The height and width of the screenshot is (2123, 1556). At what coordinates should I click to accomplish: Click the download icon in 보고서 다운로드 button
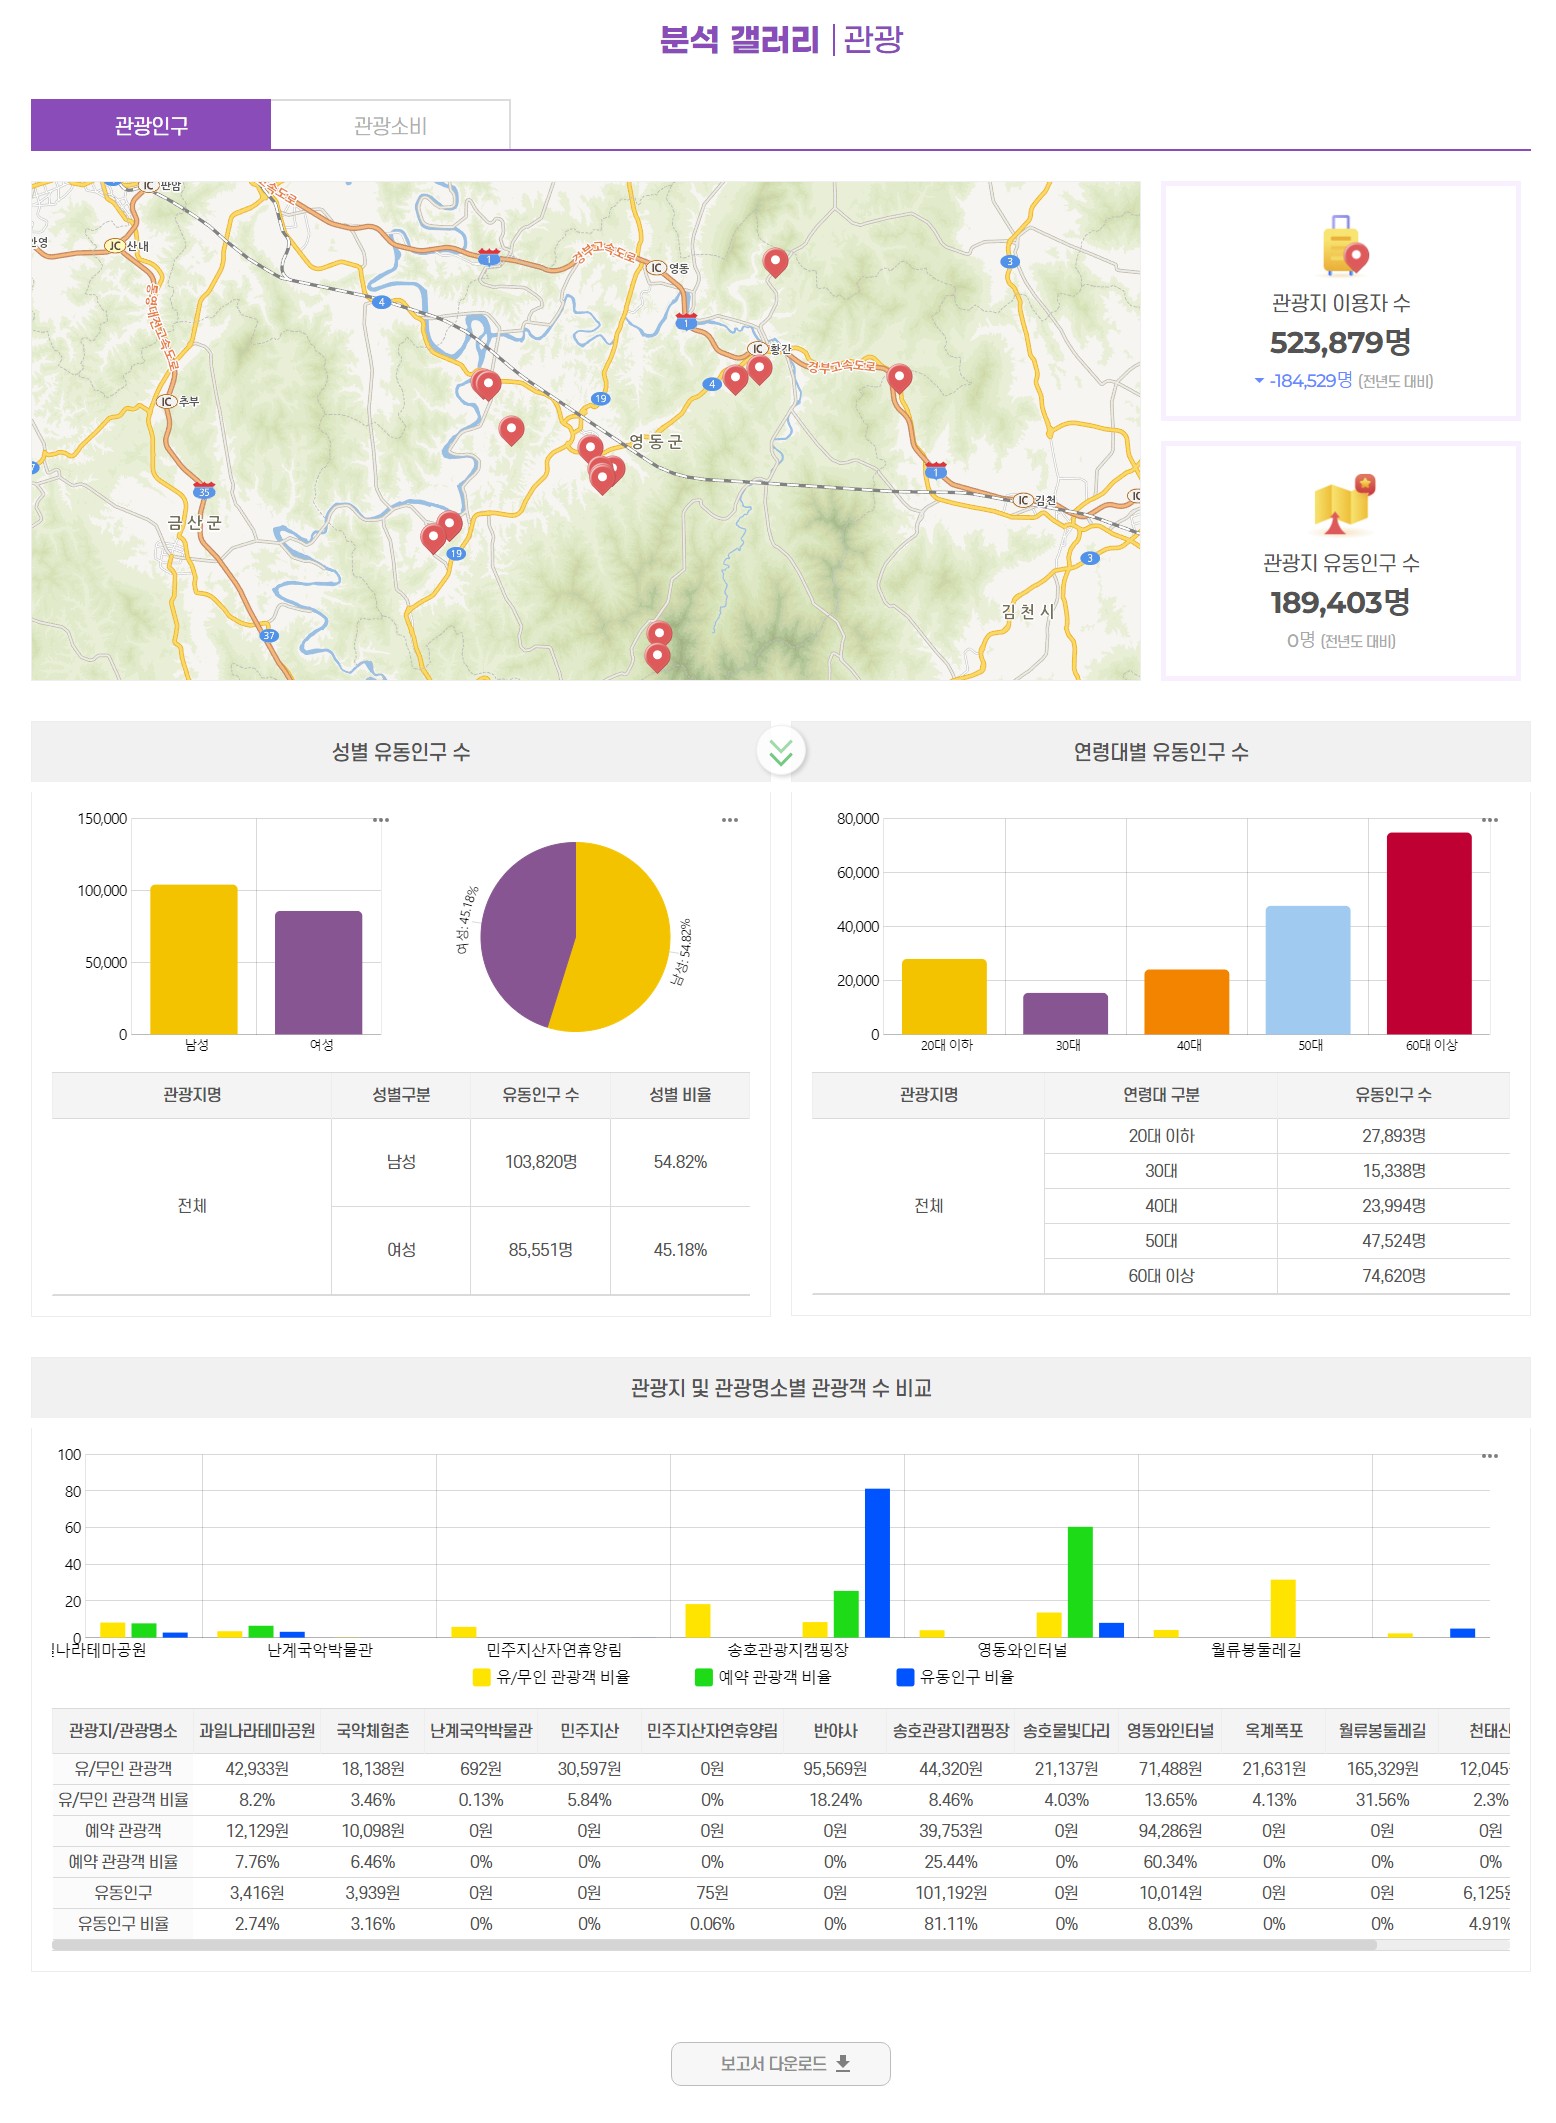tap(843, 2063)
